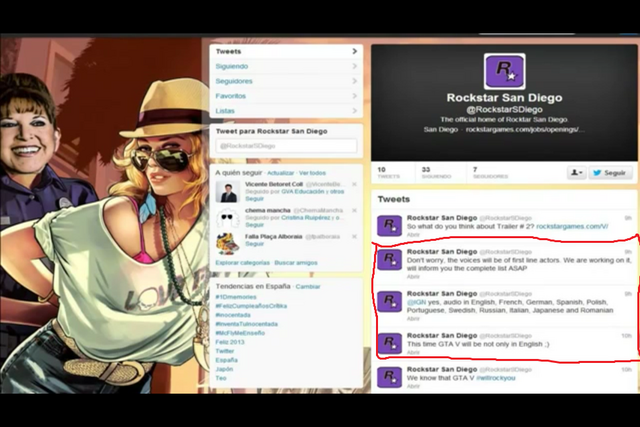The height and width of the screenshot is (427, 640).
Task: Click Abrir under the first line actors tweet
Action: pos(413,276)
